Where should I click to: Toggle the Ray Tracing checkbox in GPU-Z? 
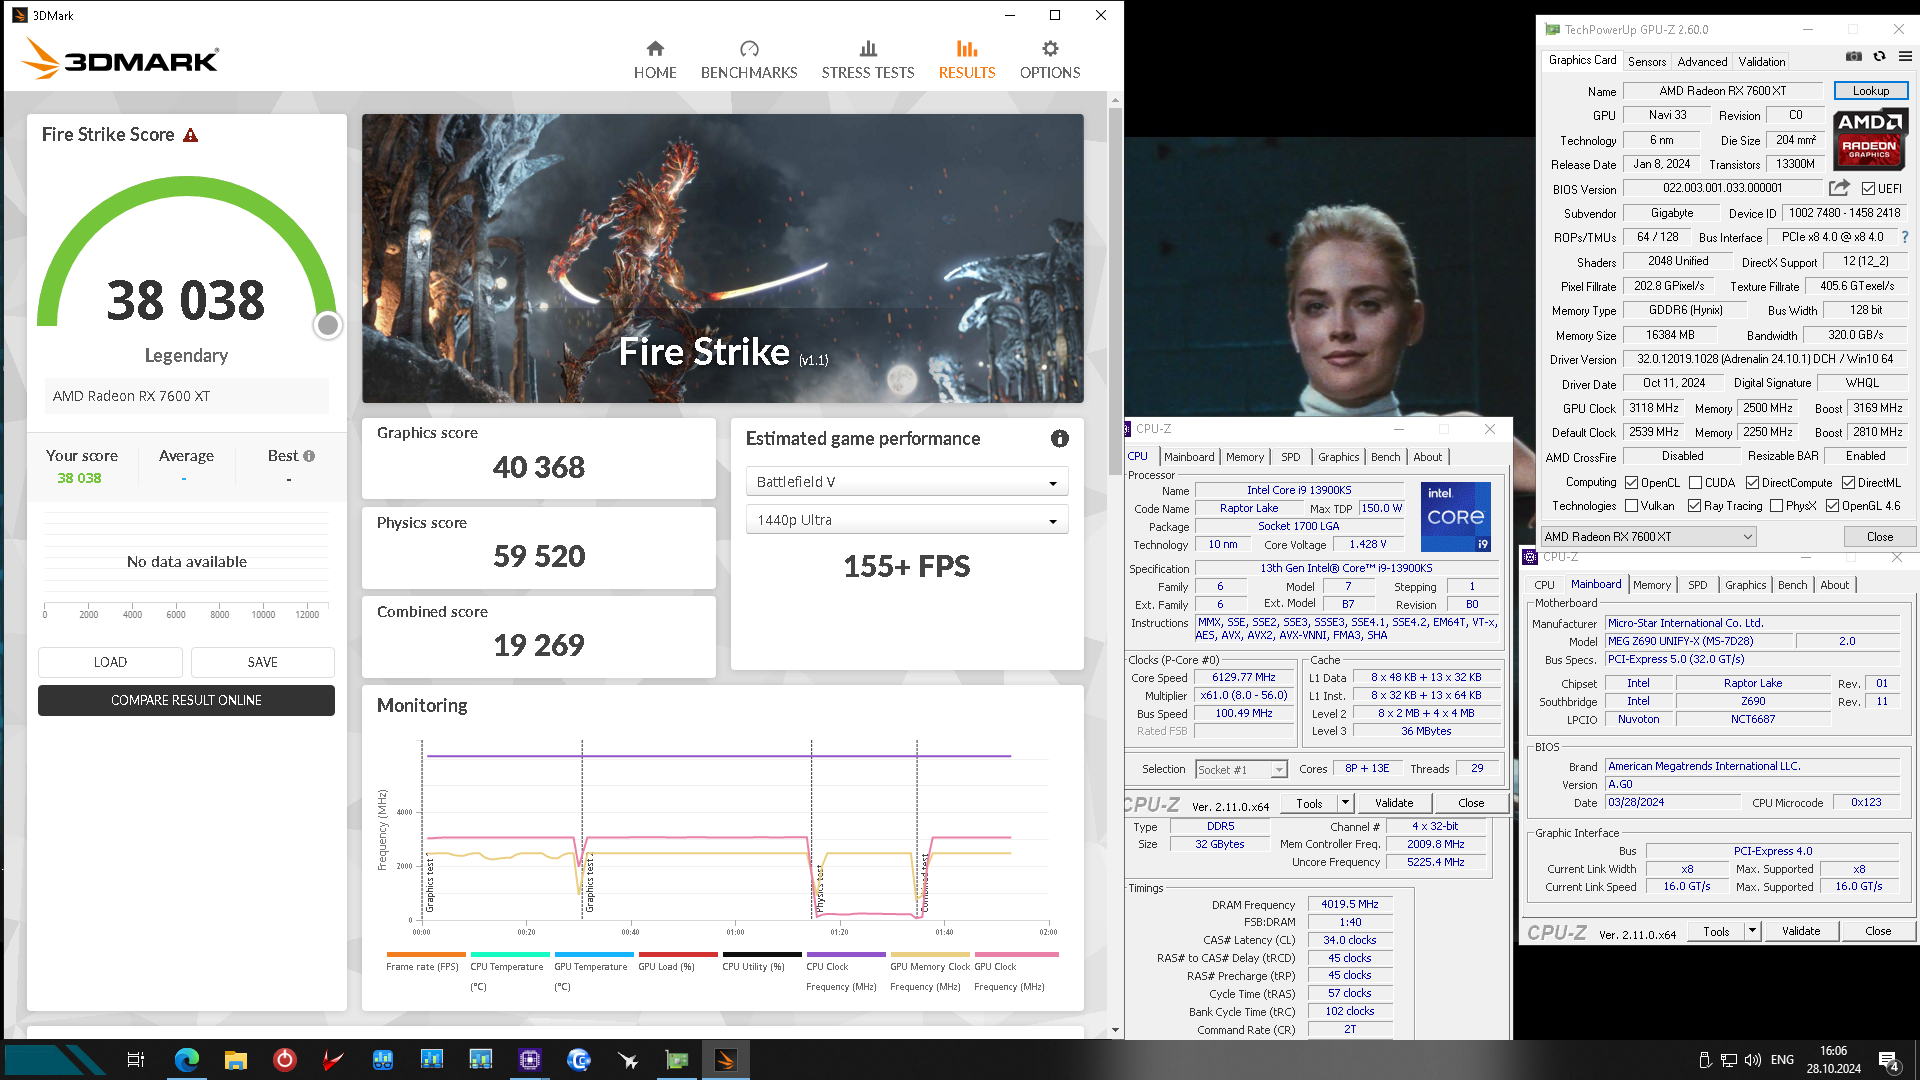[x=1694, y=506]
